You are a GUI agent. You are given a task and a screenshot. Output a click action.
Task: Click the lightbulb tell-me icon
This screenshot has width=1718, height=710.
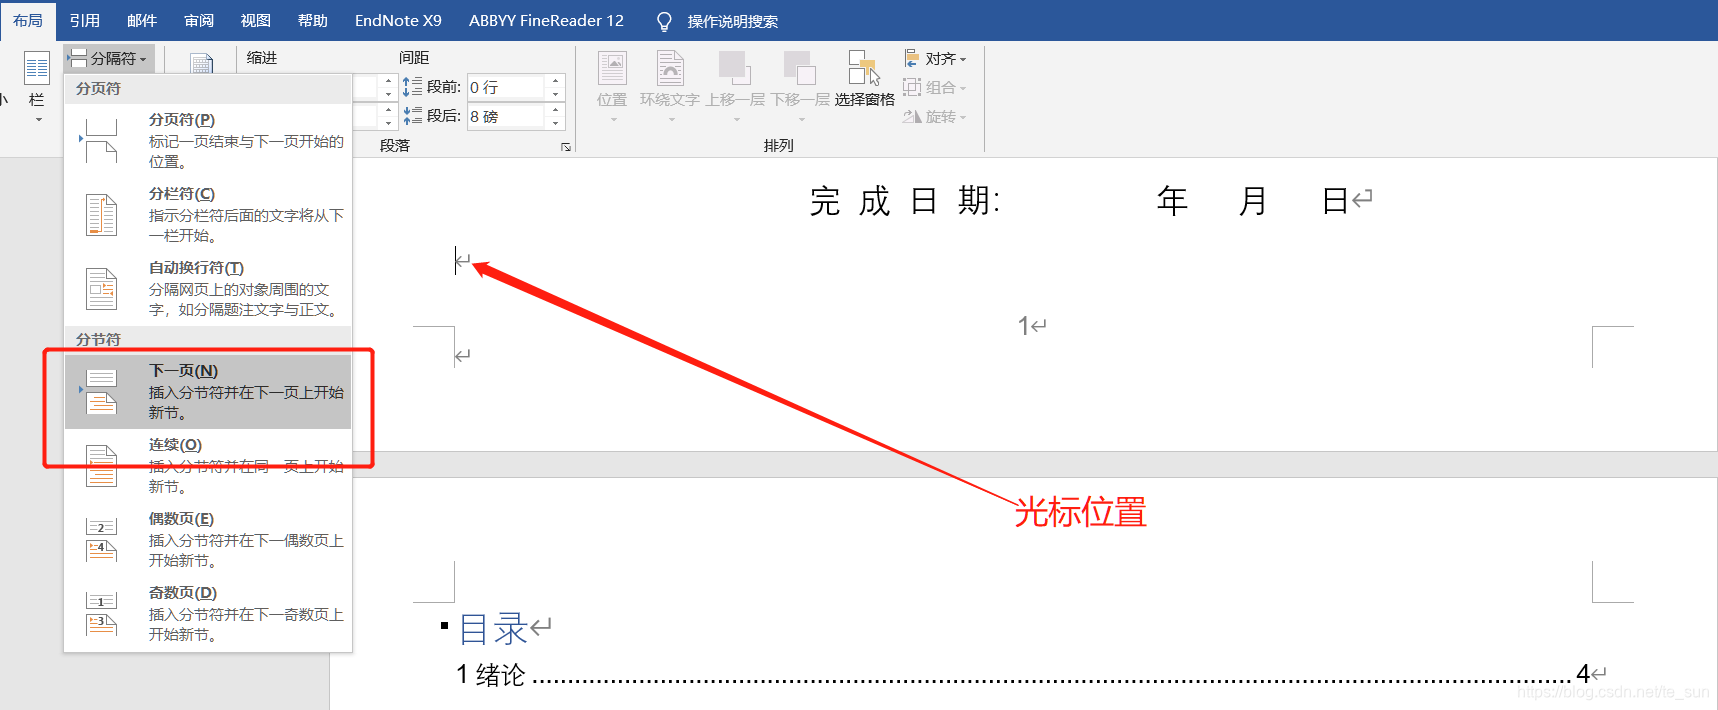pos(664,21)
